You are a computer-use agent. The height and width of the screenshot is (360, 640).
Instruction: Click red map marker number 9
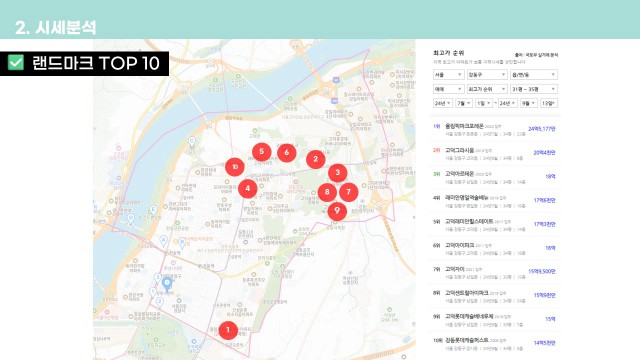[x=337, y=211]
